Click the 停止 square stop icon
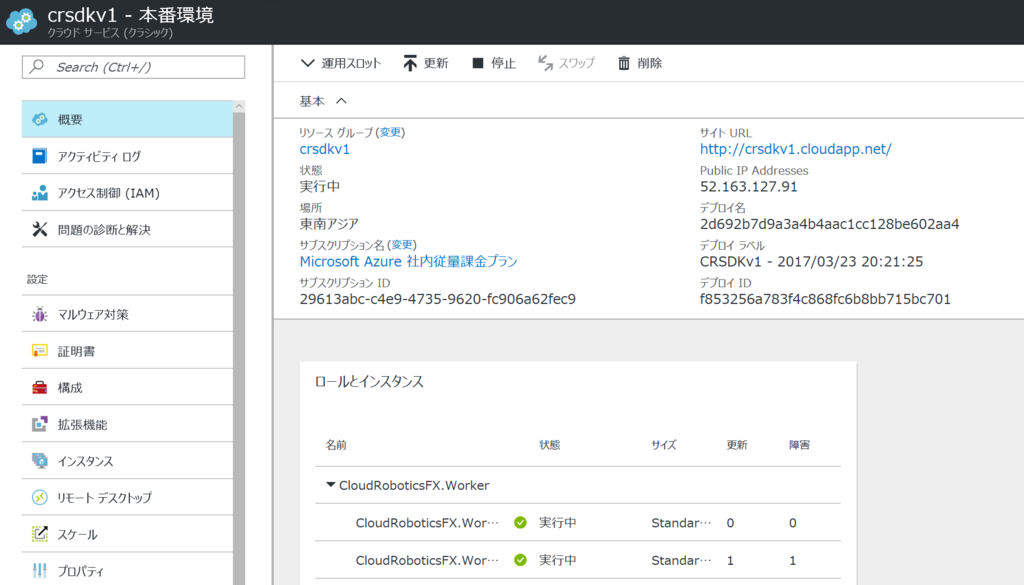This screenshot has height=585, width=1024. tap(478, 63)
